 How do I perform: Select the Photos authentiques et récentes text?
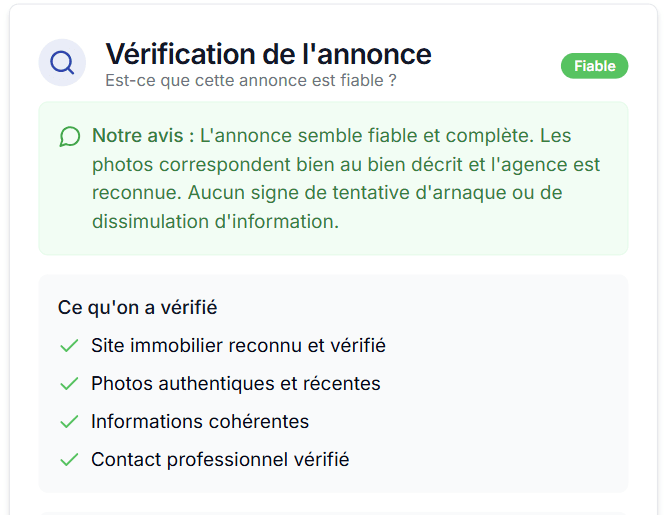click(x=235, y=384)
